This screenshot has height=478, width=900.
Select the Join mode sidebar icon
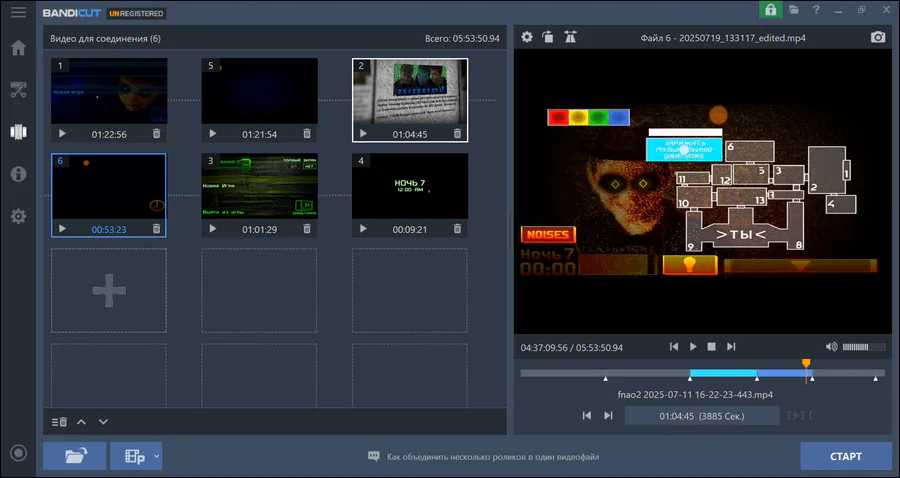18,132
